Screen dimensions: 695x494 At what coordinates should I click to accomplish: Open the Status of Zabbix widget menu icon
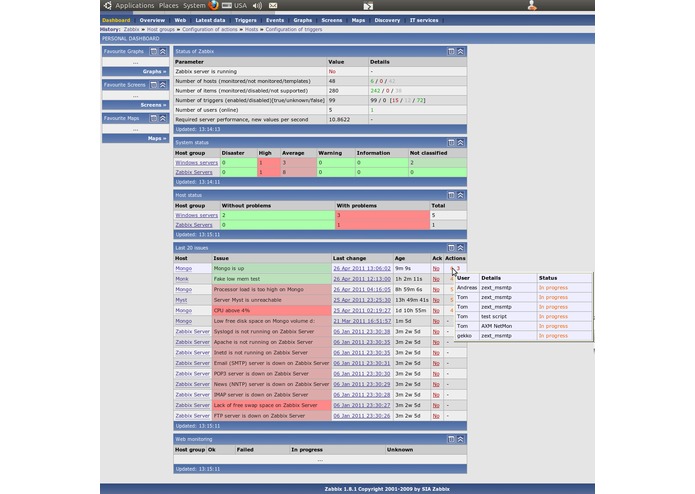pyautogui.click(x=451, y=51)
